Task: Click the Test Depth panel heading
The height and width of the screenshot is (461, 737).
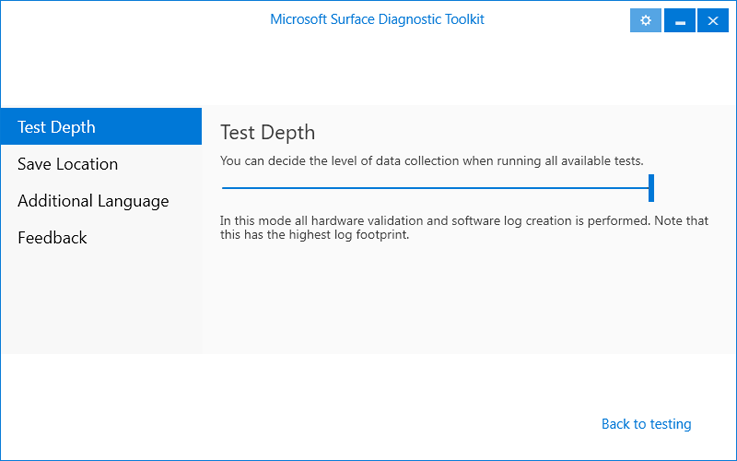Action: click(267, 132)
